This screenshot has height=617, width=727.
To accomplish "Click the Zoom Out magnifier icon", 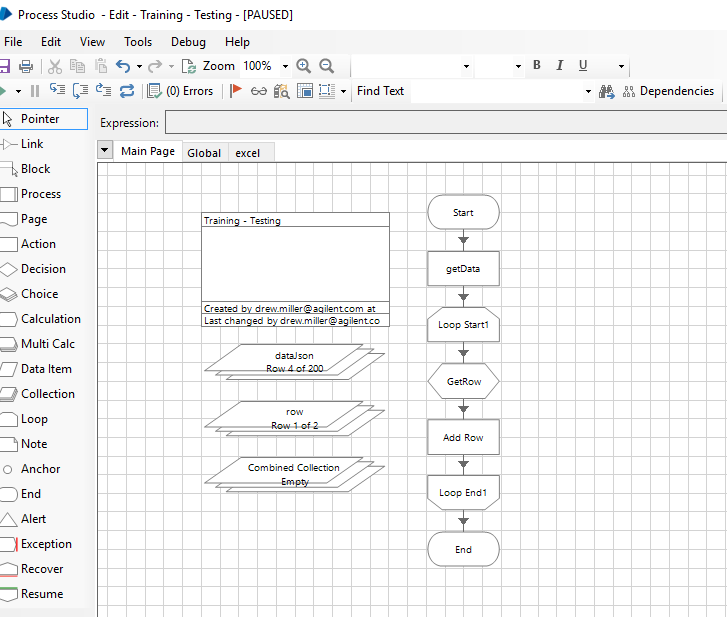I will click(x=326, y=66).
